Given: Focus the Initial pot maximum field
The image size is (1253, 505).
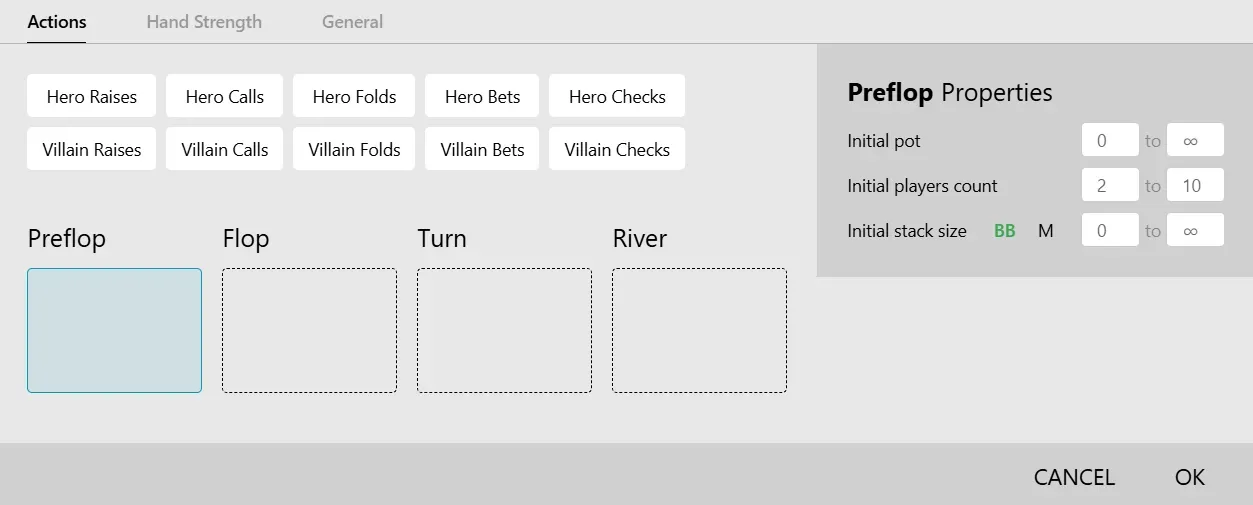Looking at the screenshot, I should click(1195, 141).
